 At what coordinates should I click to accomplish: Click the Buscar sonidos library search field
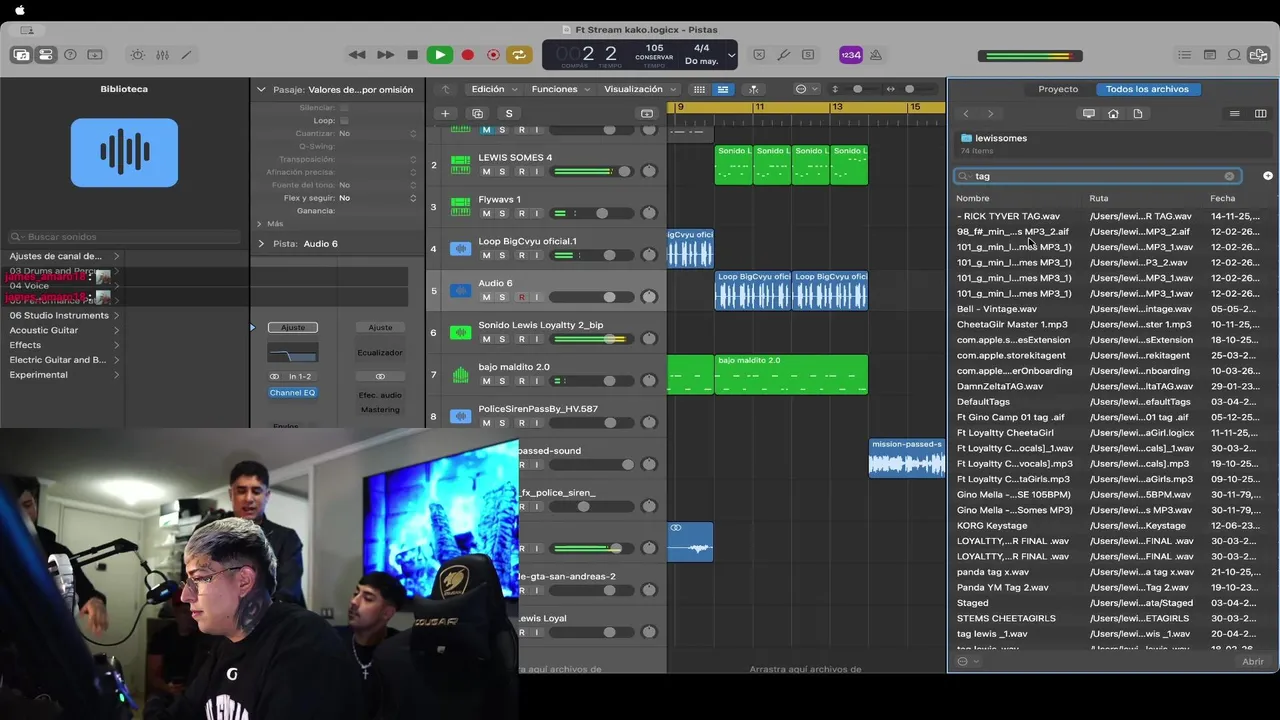[x=124, y=237]
